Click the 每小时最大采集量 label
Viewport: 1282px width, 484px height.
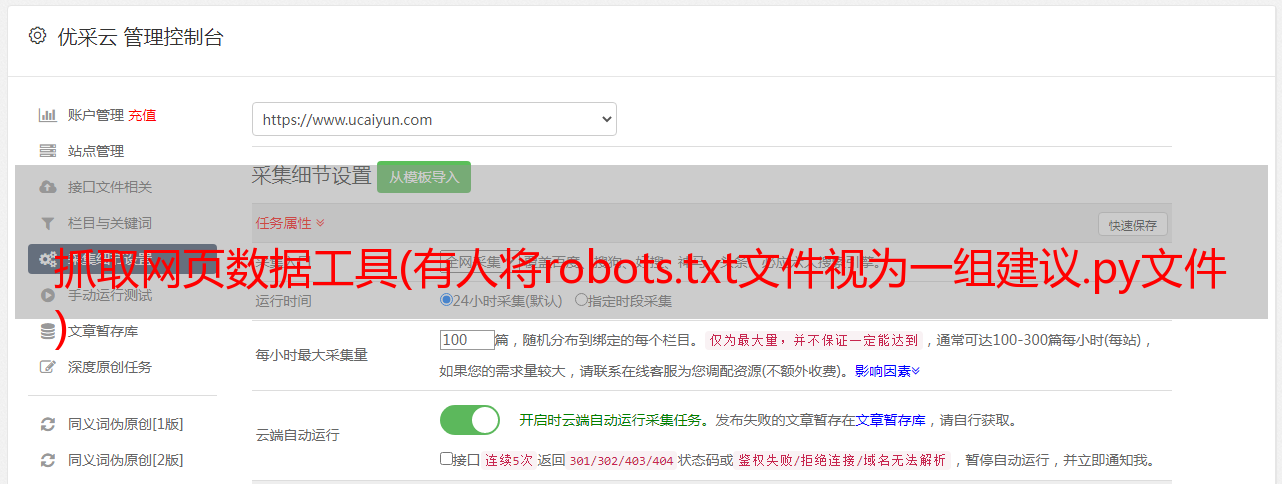pyautogui.click(x=312, y=354)
